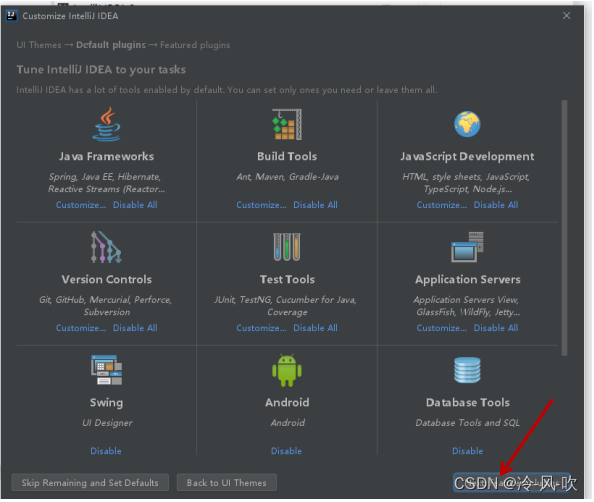Go Back to UI Themes
The width and height of the screenshot is (594, 502).
point(227,483)
